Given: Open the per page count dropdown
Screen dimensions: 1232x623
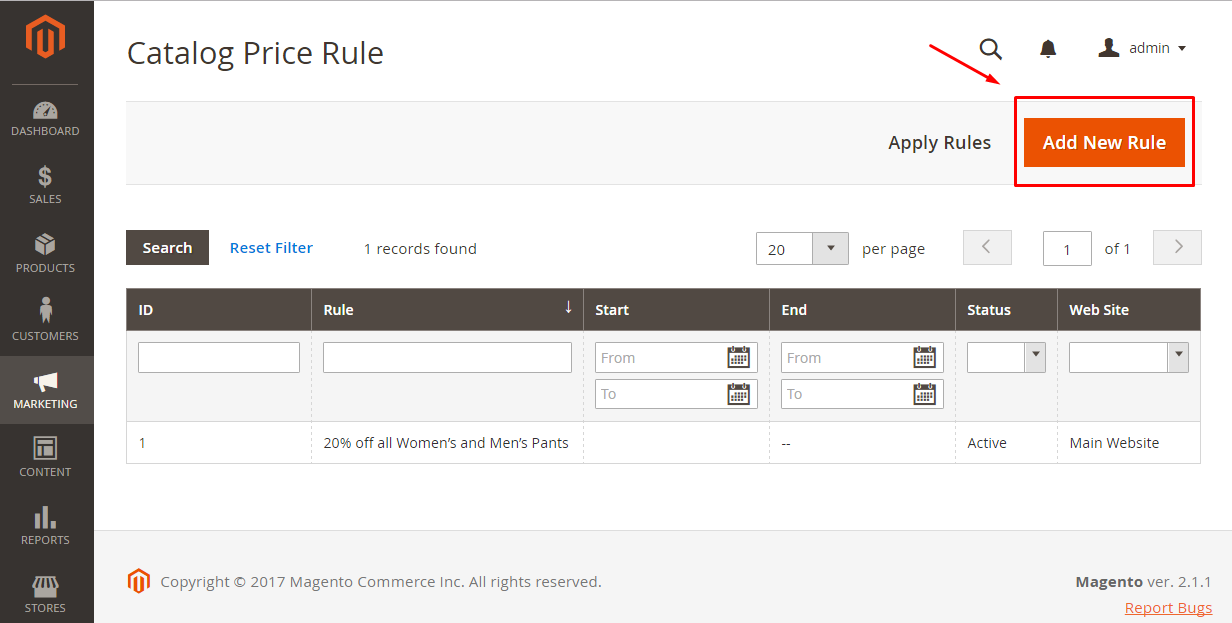Looking at the screenshot, I should (802, 248).
